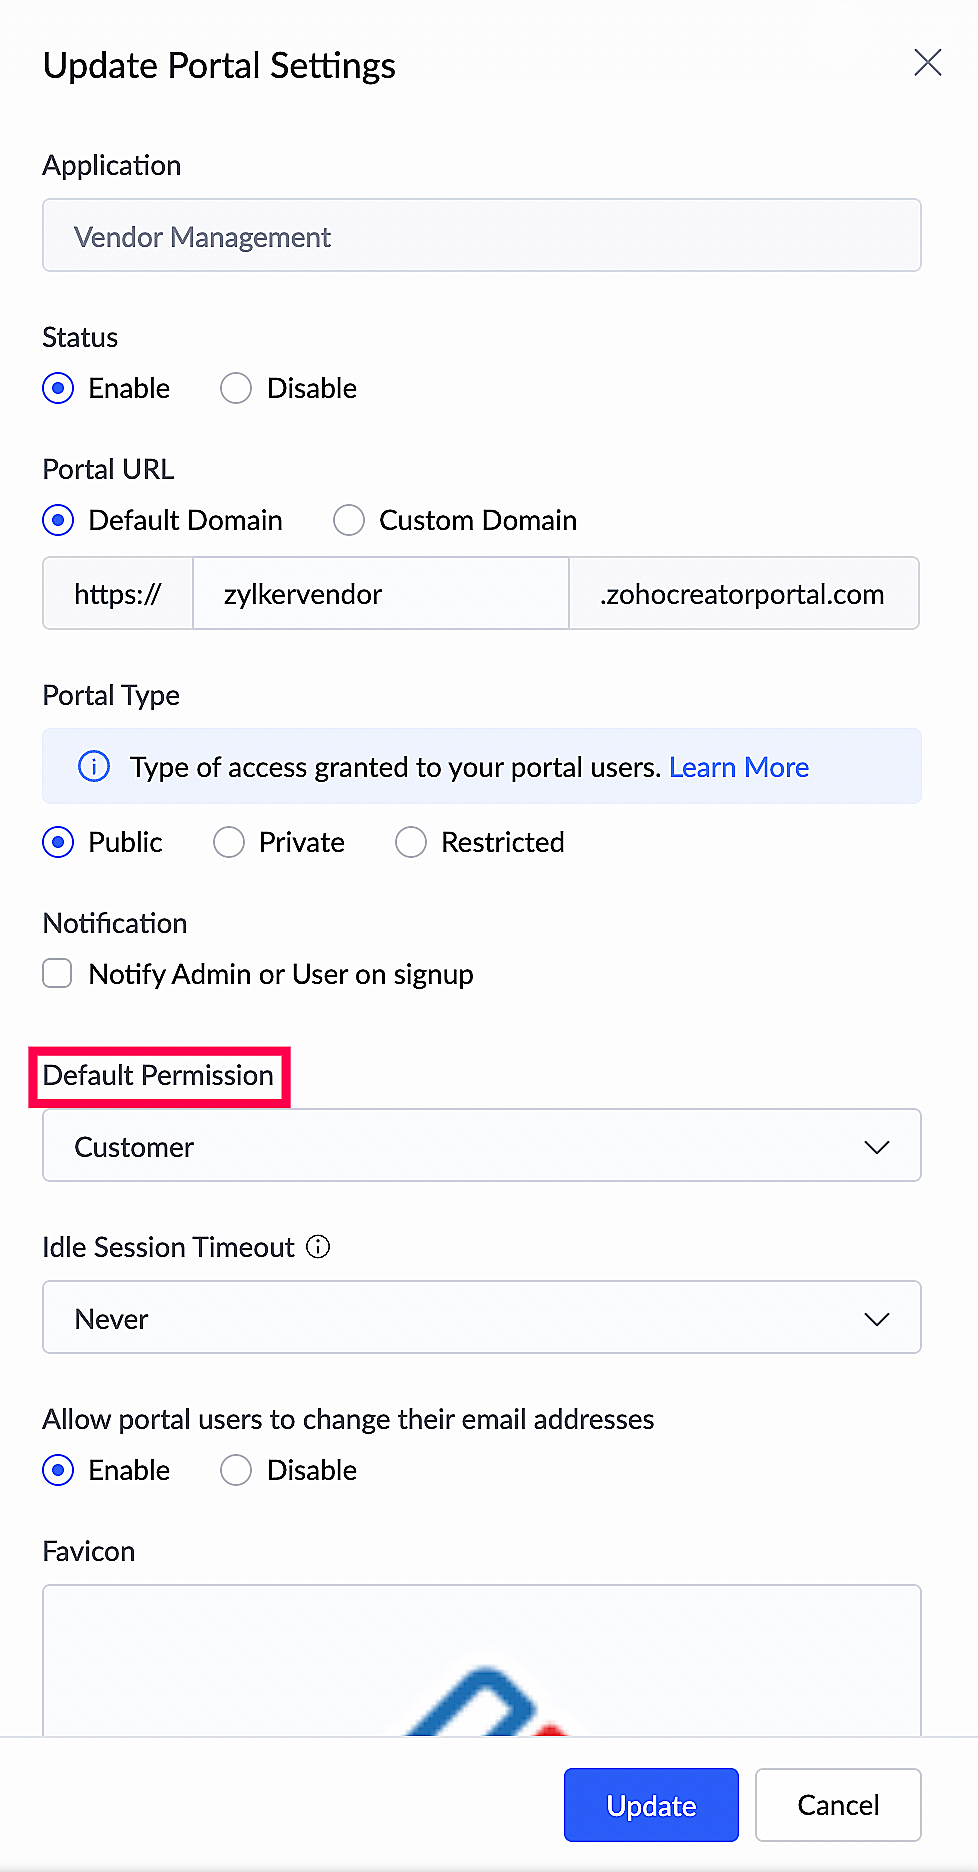Set Portal Type to Public

pyautogui.click(x=59, y=842)
